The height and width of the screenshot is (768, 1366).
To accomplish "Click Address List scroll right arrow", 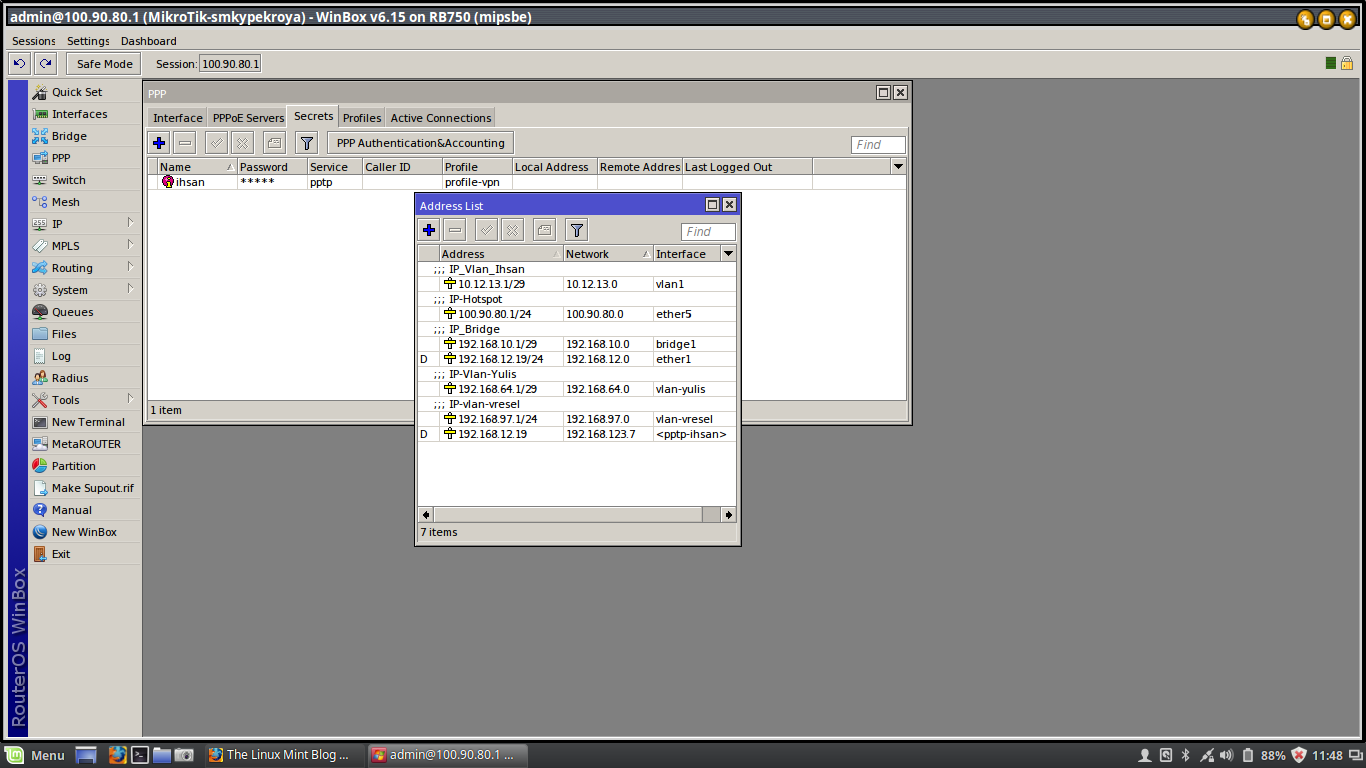I will tap(728, 514).
